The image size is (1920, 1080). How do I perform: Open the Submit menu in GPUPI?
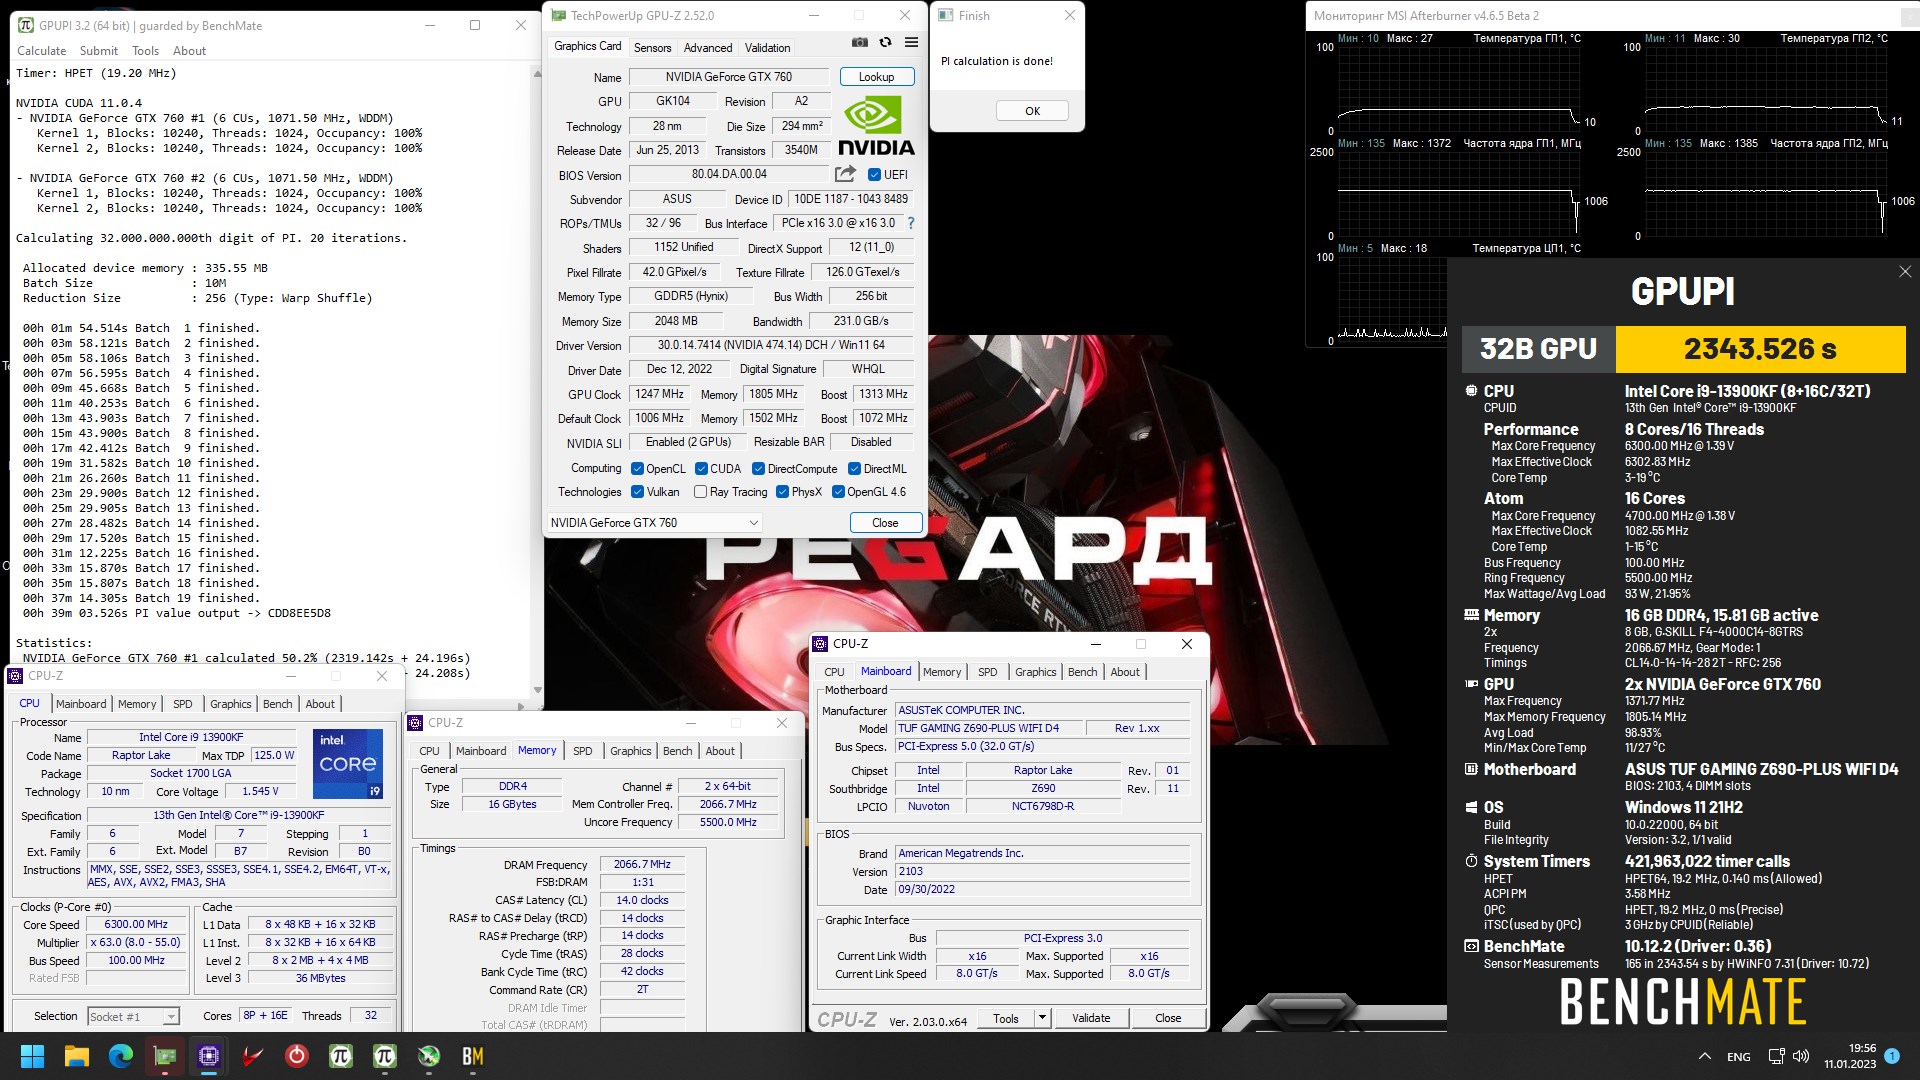click(x=99, y=51)
